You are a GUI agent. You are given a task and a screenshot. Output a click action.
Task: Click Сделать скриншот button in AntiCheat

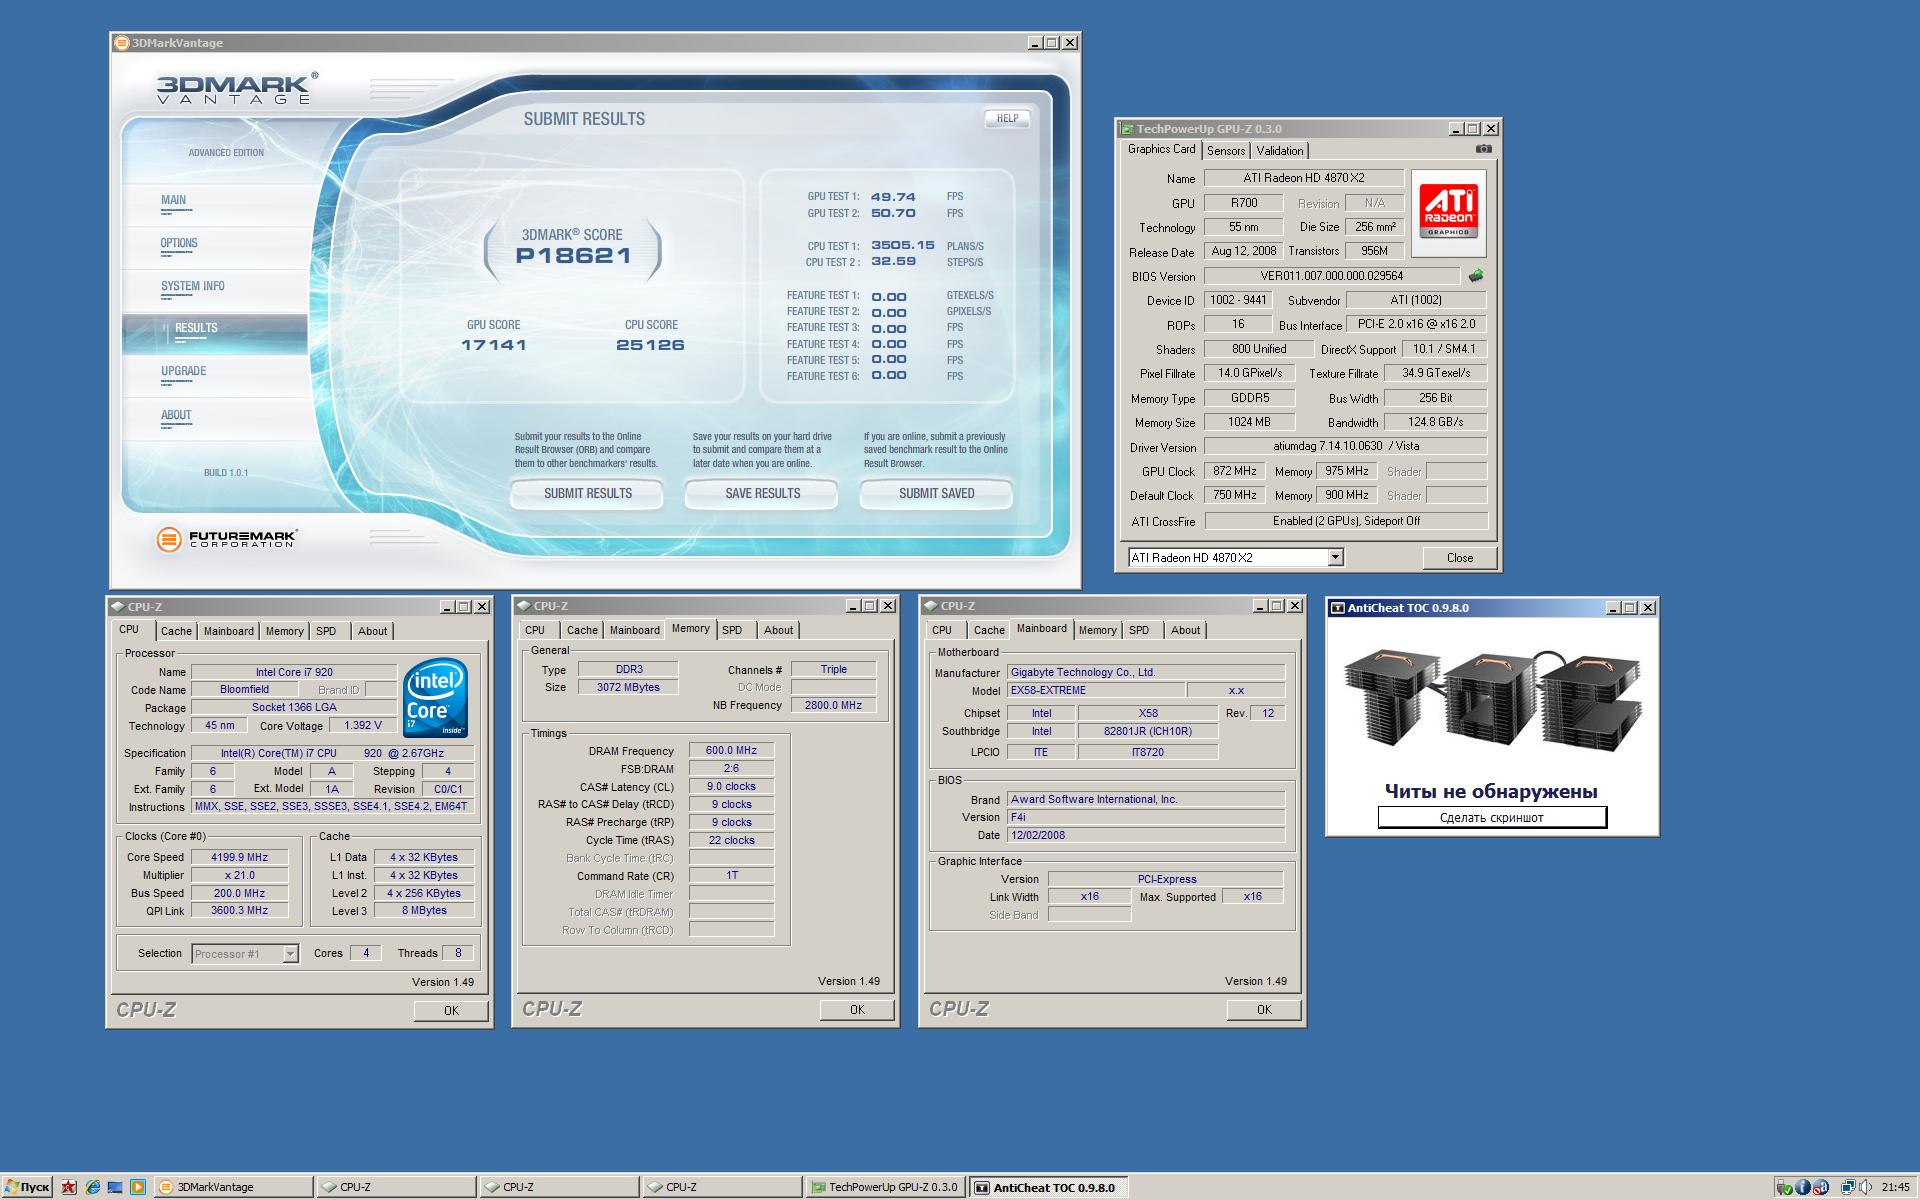click(1491, 818)
